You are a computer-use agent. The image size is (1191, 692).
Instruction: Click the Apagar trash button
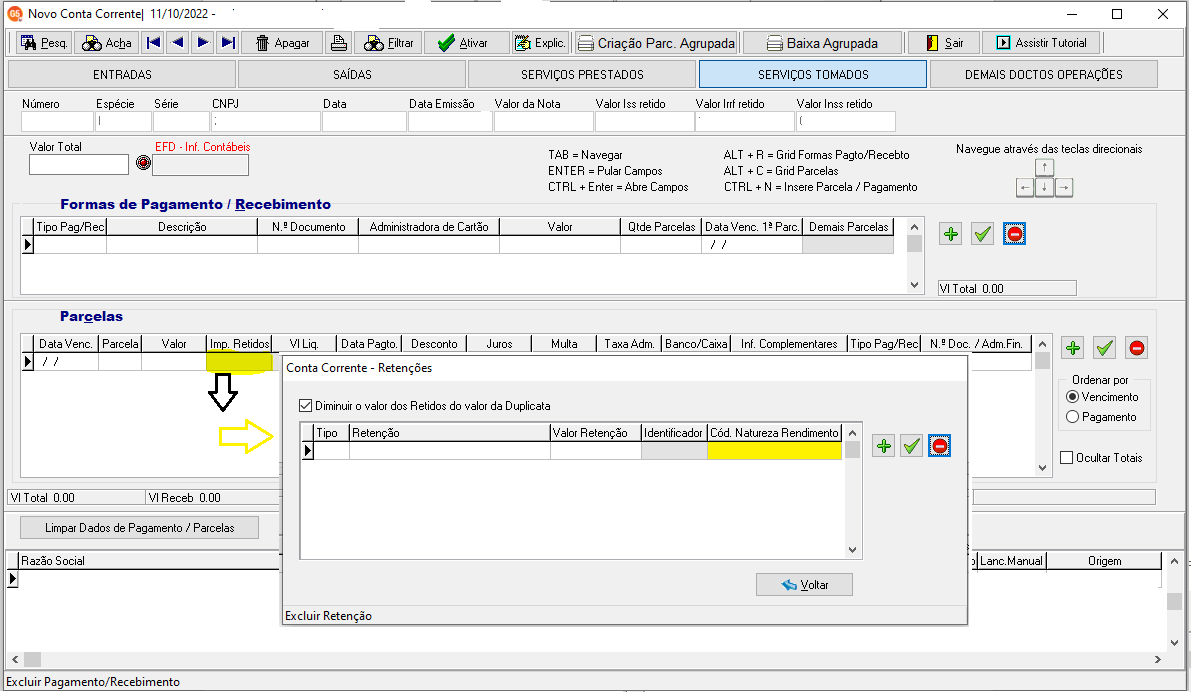(283, 43)
